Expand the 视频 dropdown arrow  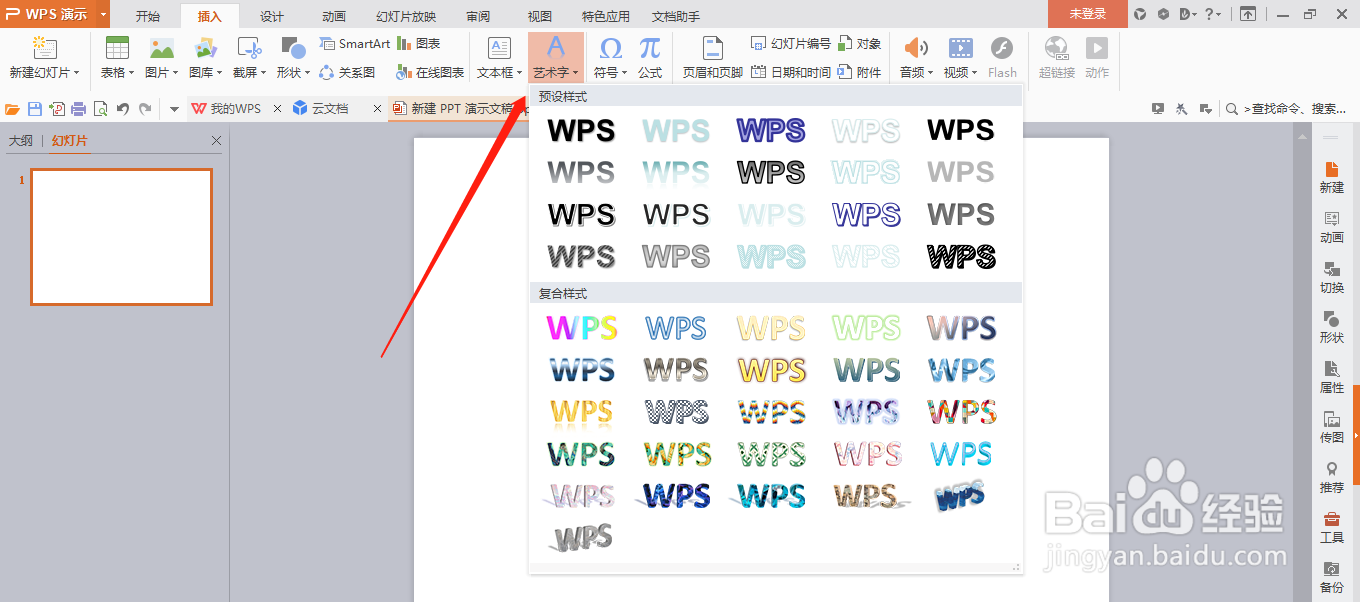point(975,73)
